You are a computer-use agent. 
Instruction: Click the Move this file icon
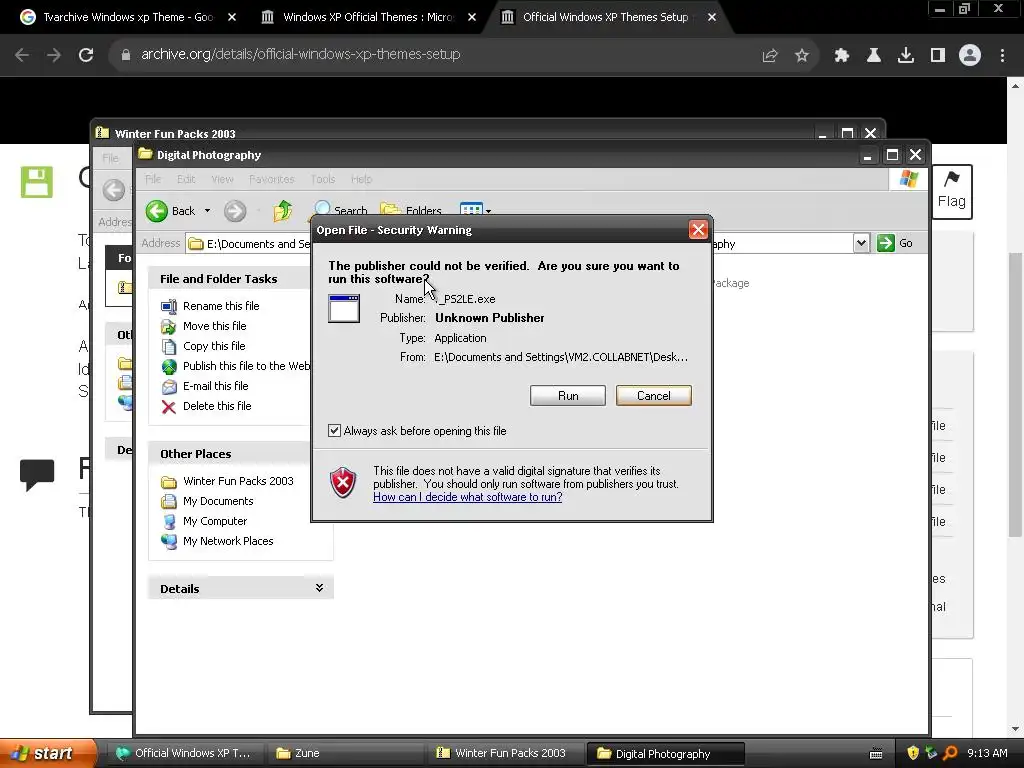click(x=168, y=327)
